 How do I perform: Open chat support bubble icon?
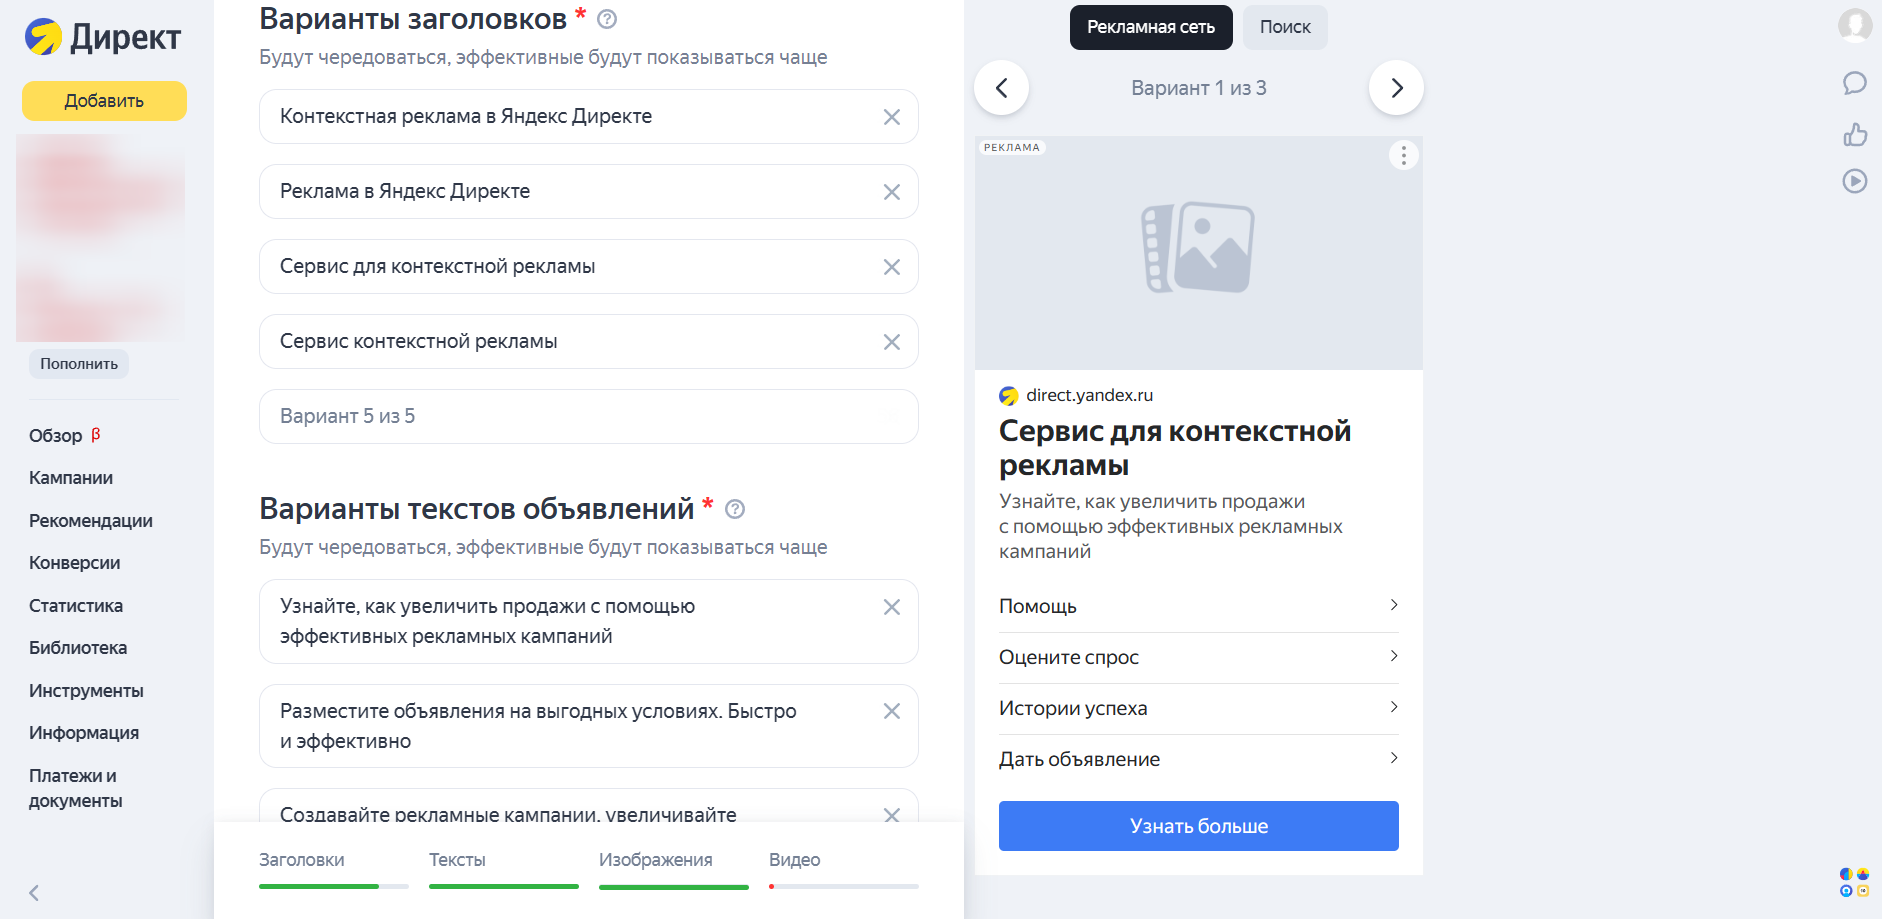tap(1855, 83)
